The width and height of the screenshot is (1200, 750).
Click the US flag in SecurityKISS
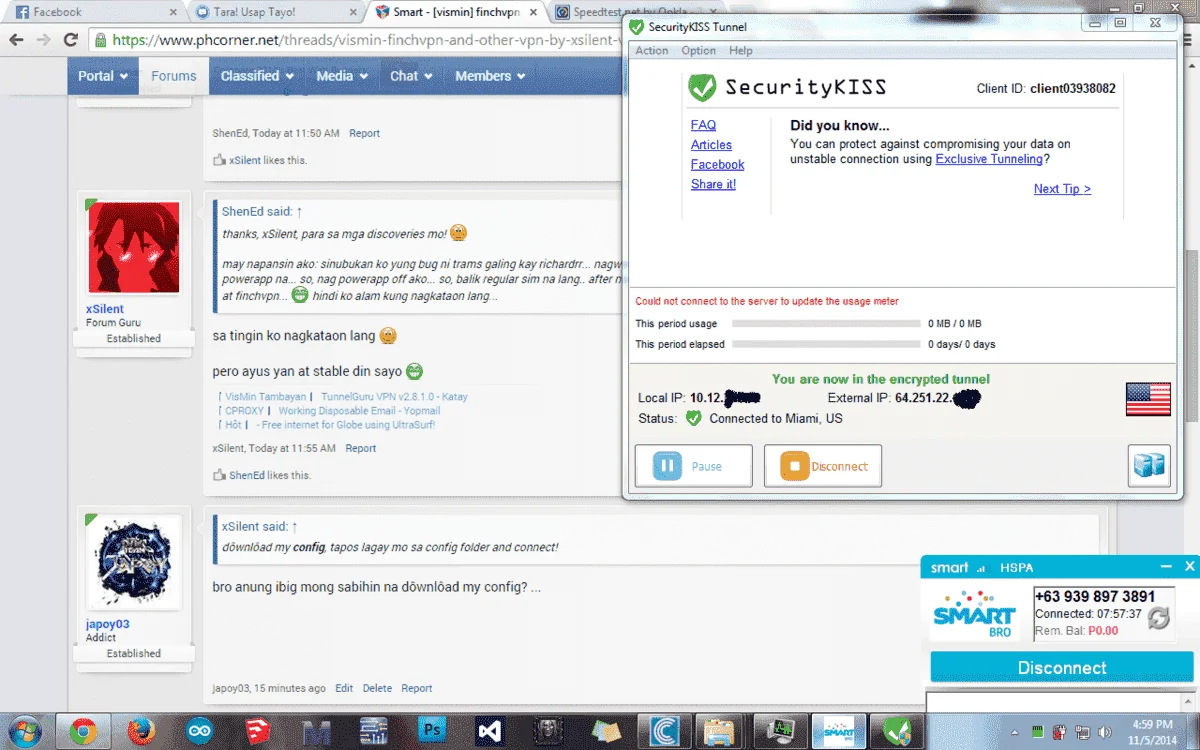point(1148,399)
